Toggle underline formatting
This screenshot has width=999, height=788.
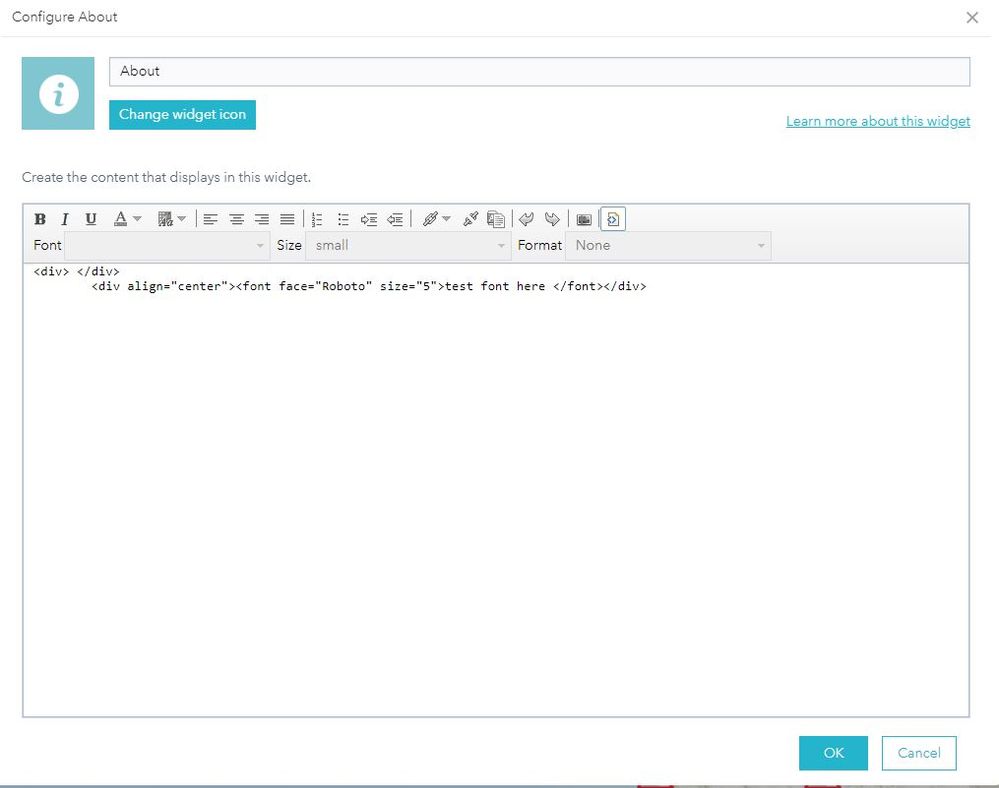90,219
